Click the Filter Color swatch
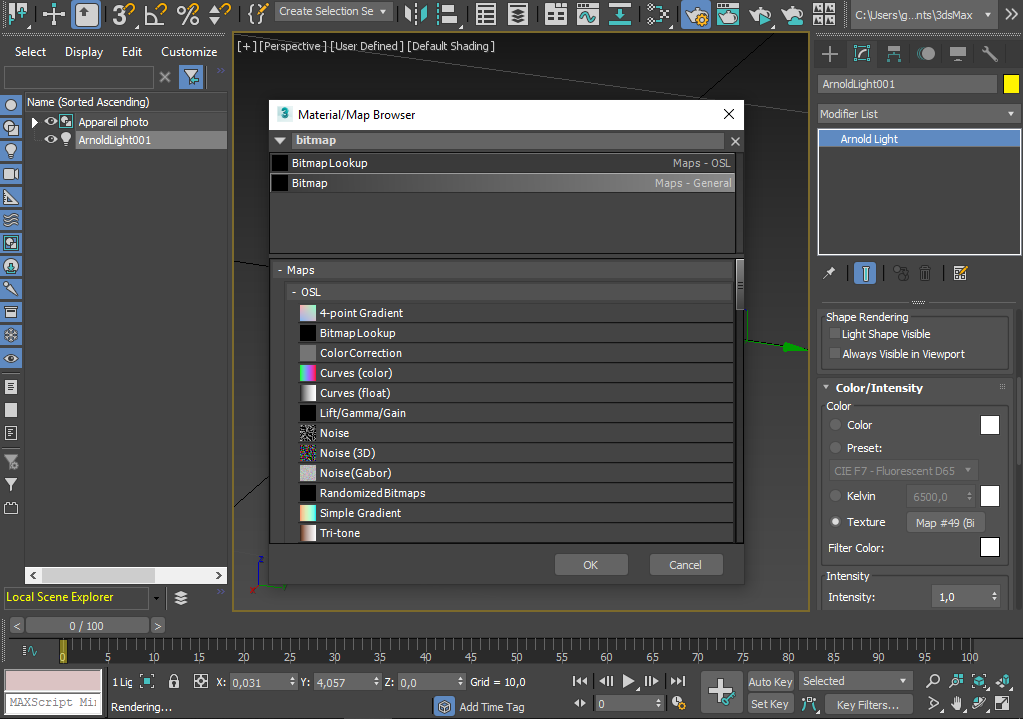Screen dimensions: 1023x719 pyautogui.click(x=989, y=547)
